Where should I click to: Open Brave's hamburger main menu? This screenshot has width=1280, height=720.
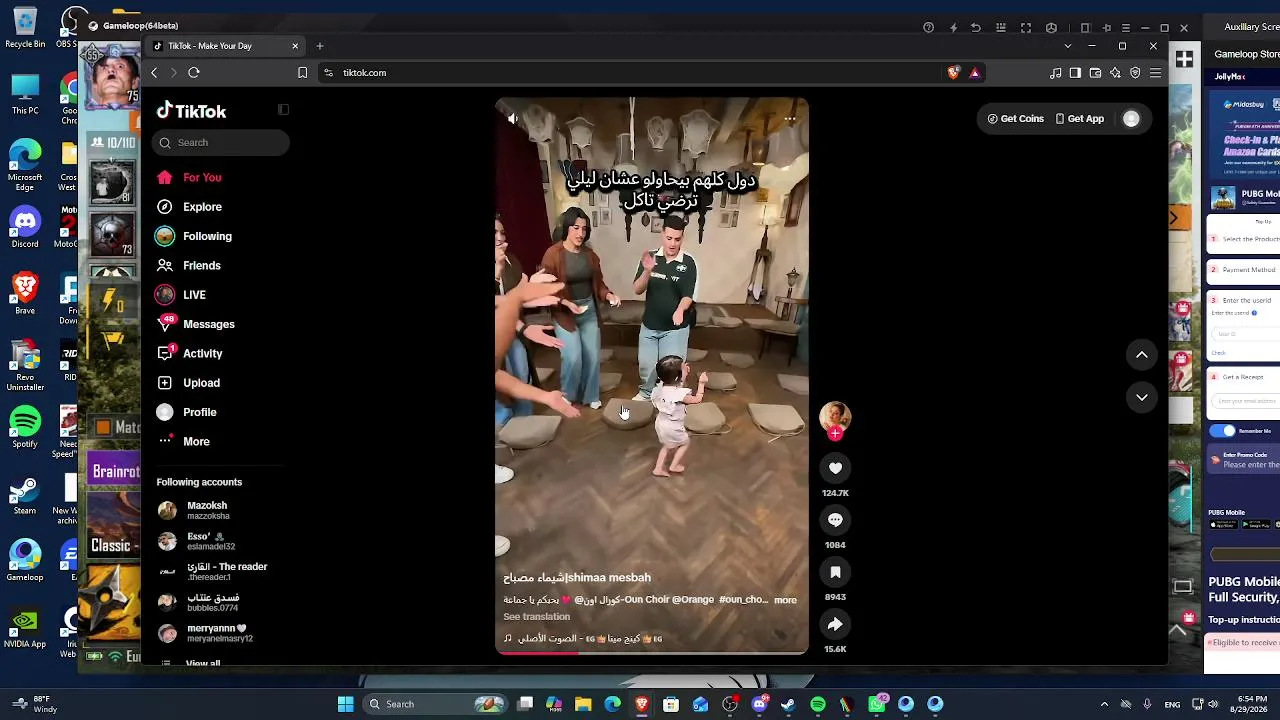[x=1155, y=73]
